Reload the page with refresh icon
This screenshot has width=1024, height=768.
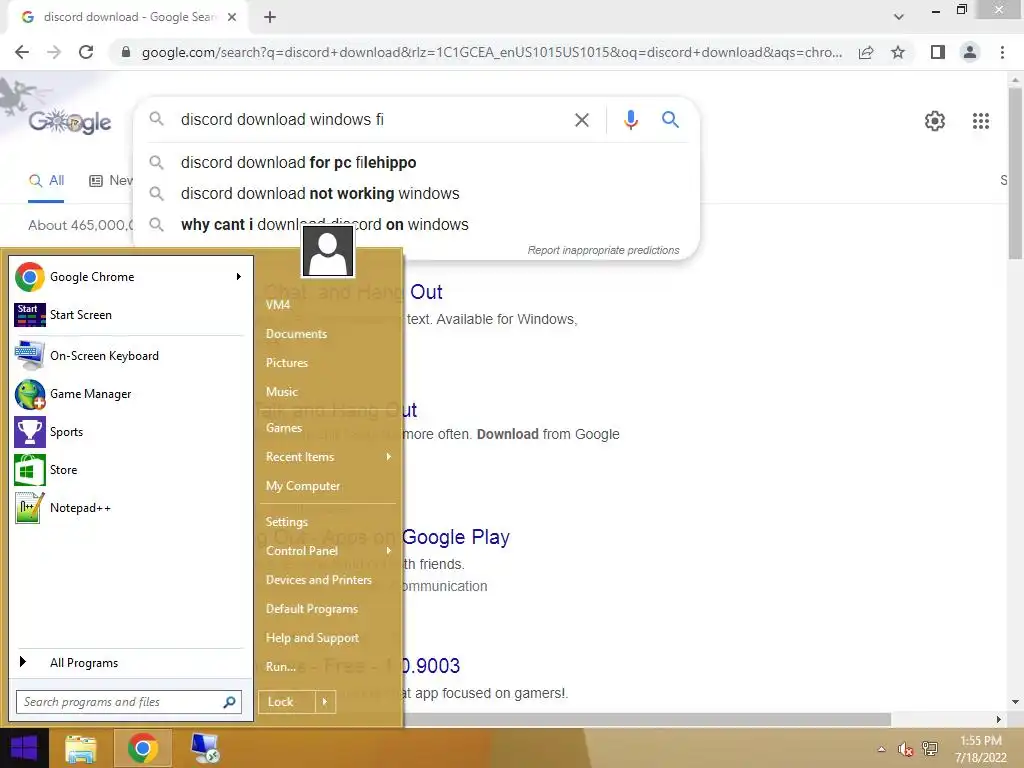pos(86,52)
